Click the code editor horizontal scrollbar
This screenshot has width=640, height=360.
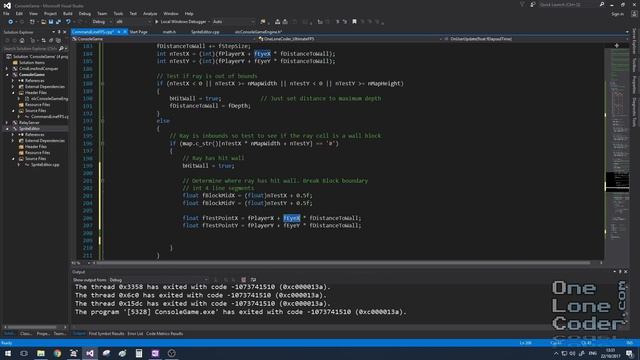[x=342, y=263]
